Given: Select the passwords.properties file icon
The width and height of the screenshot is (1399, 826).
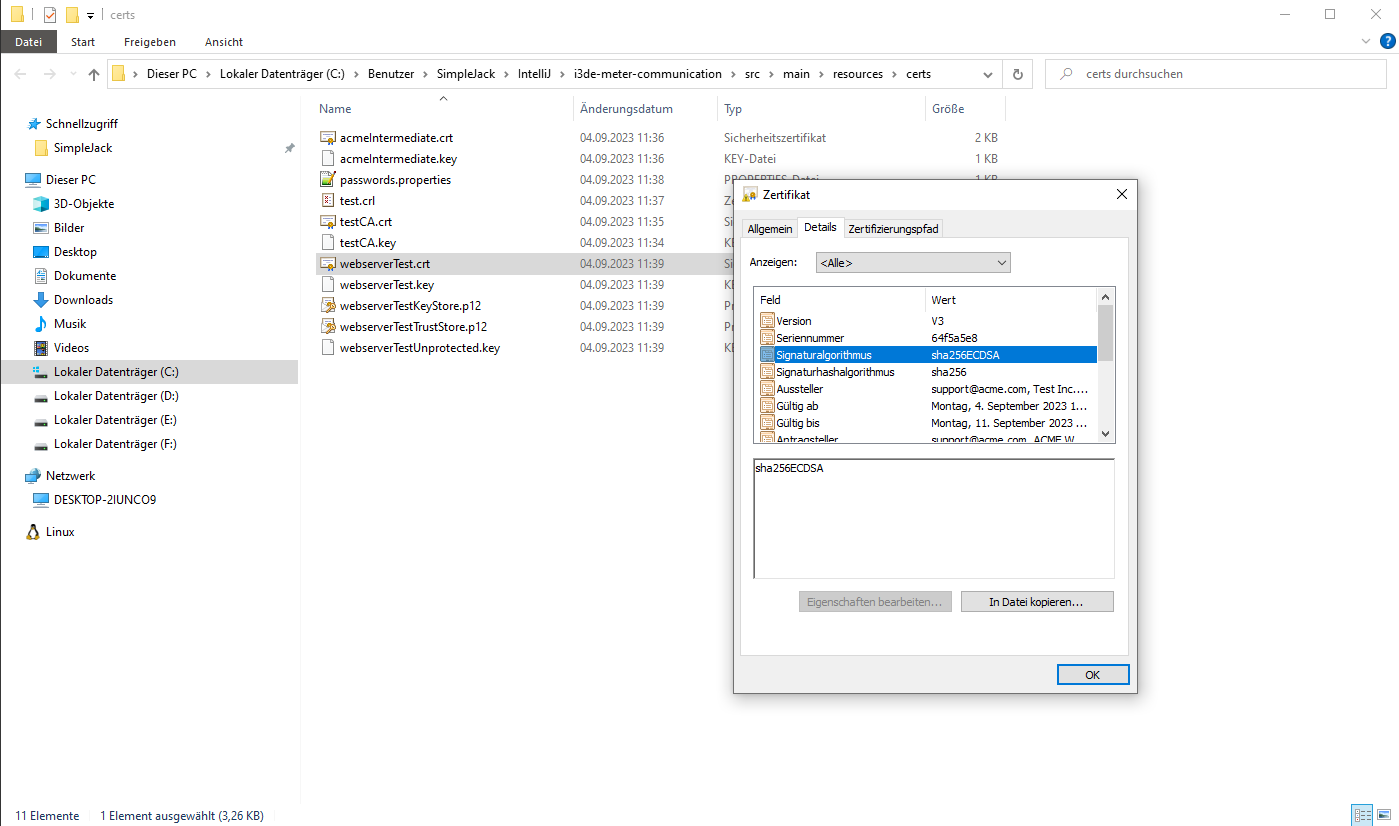Looking at the screenshot, I should (x=327, y=180).
